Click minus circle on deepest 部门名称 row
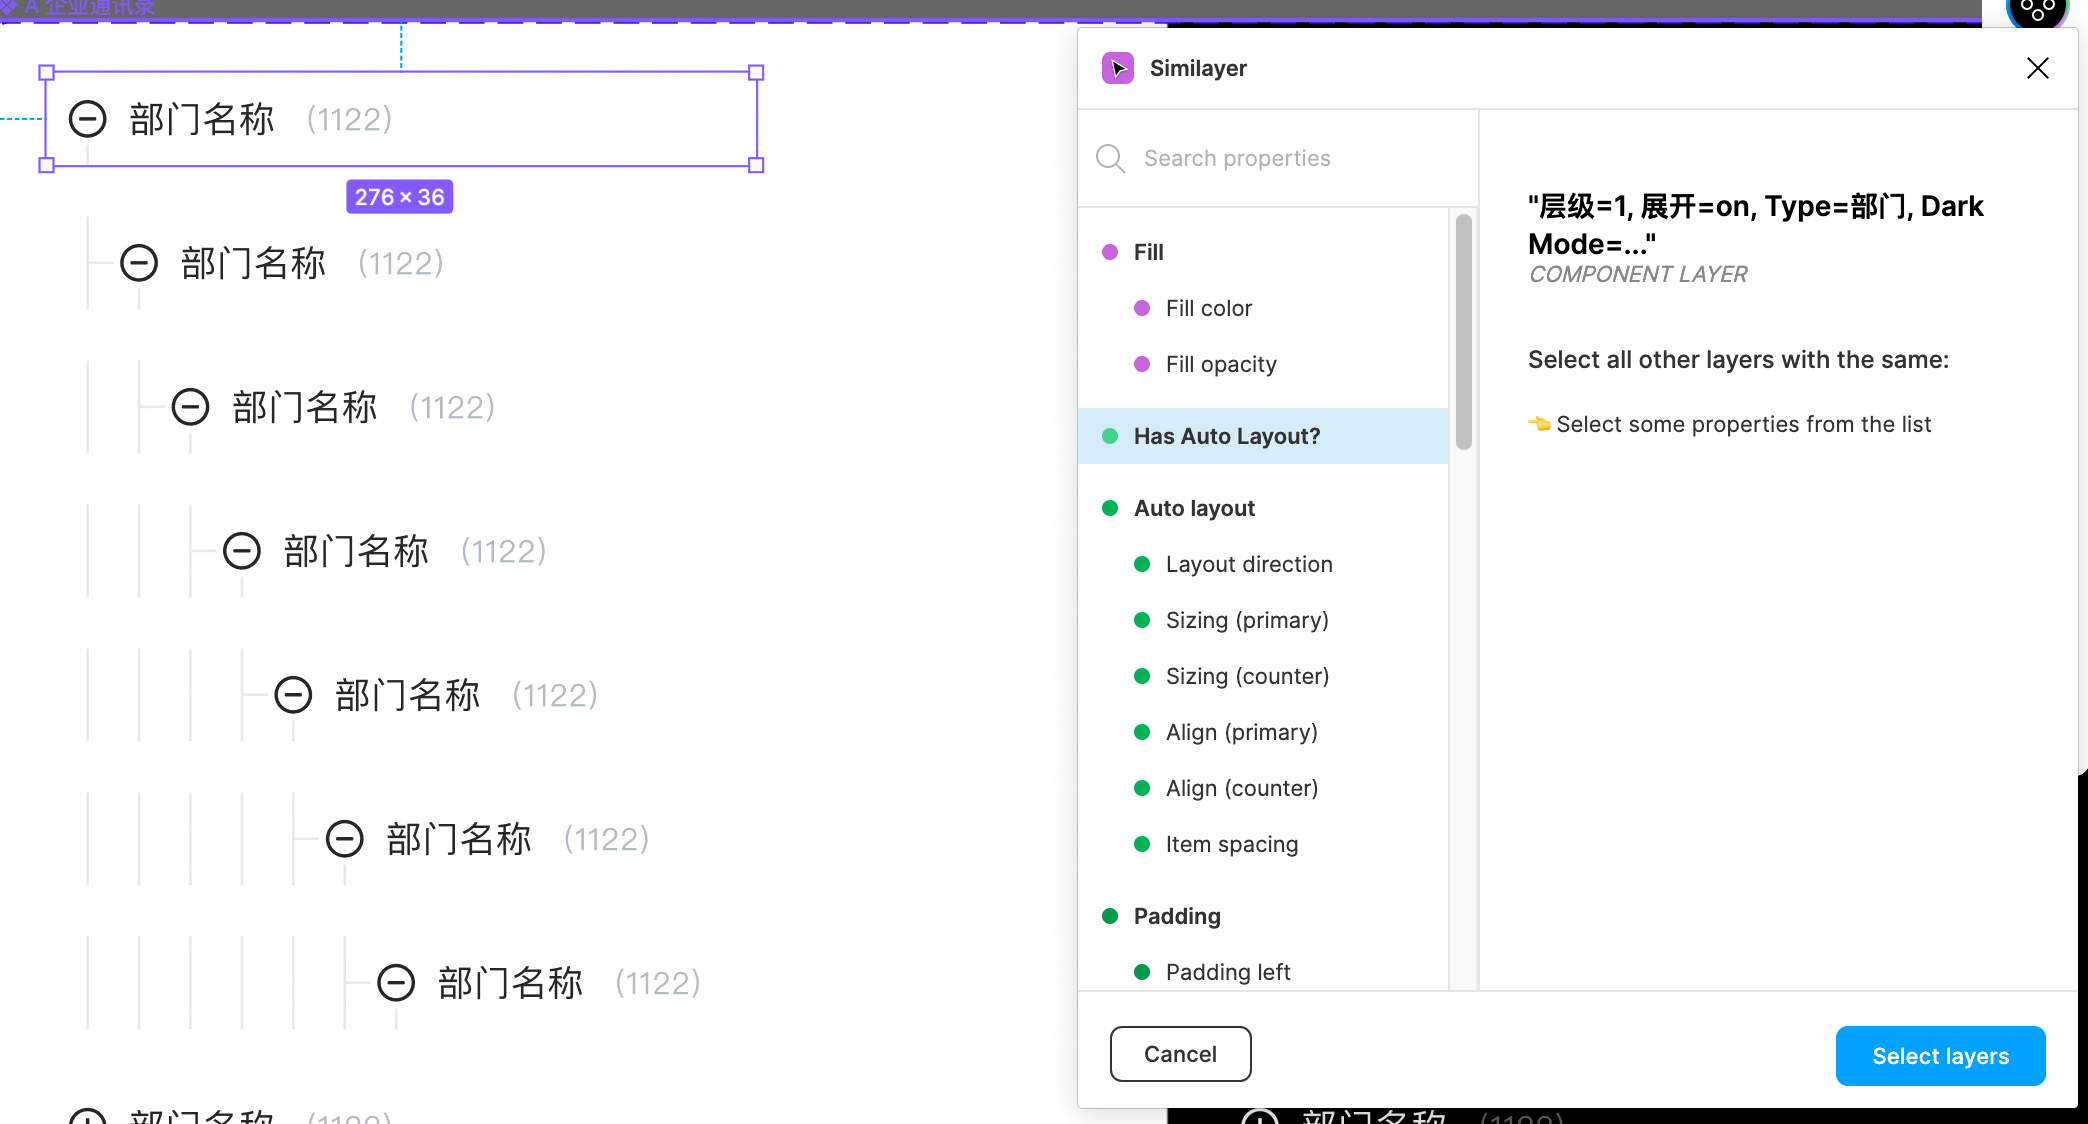The height and width of the screenshot is (1124, 2088). tap(396, 983)
